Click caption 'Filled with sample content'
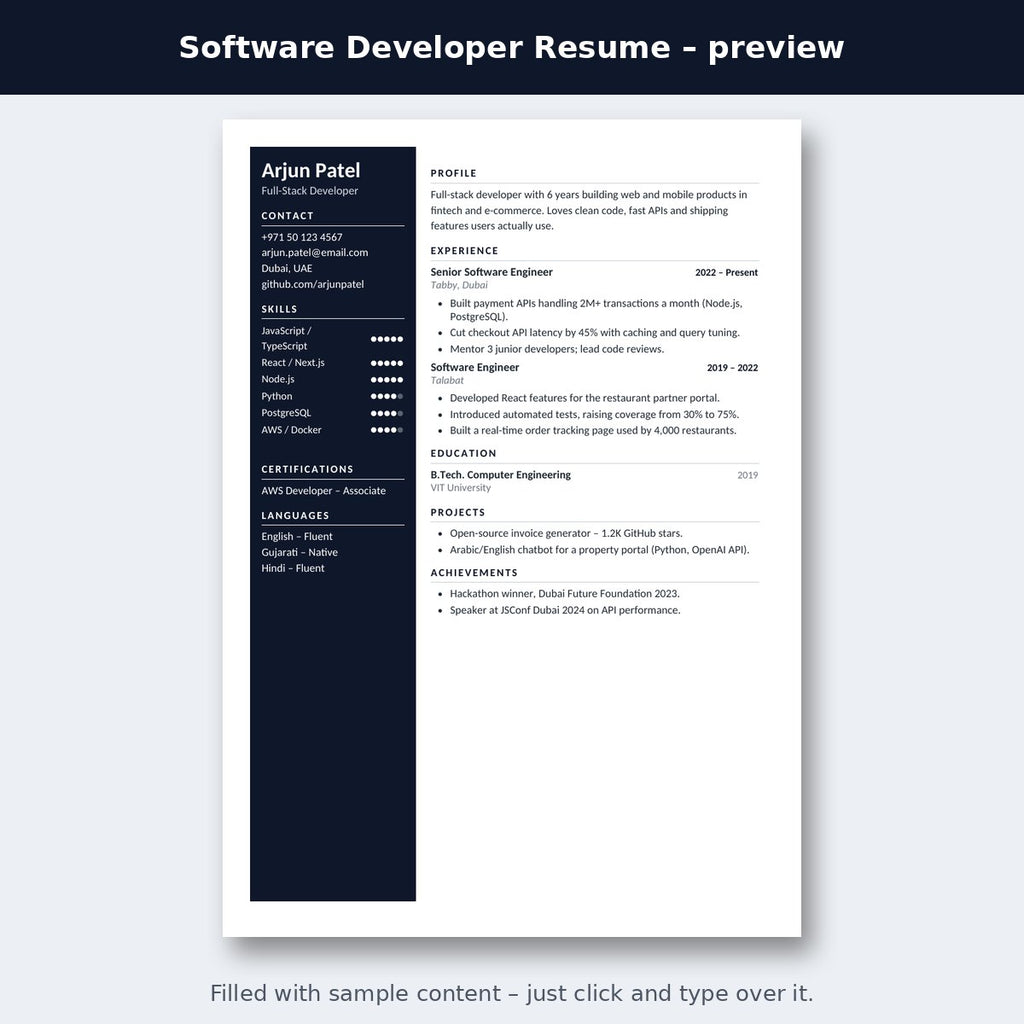This screenshot has width=1024, height=1024. pyautogui.click(x=511, y=993)
